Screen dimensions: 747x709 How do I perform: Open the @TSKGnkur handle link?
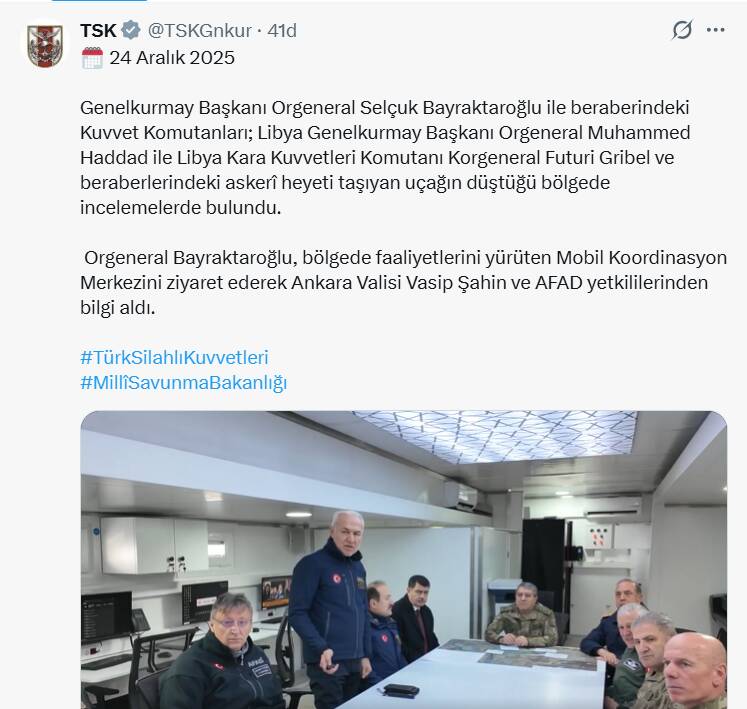(200, 30)
